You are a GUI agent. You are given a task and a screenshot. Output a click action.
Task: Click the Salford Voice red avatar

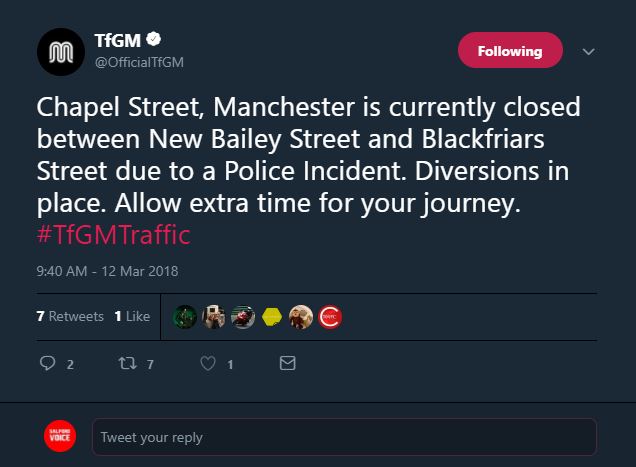(61, 437)
